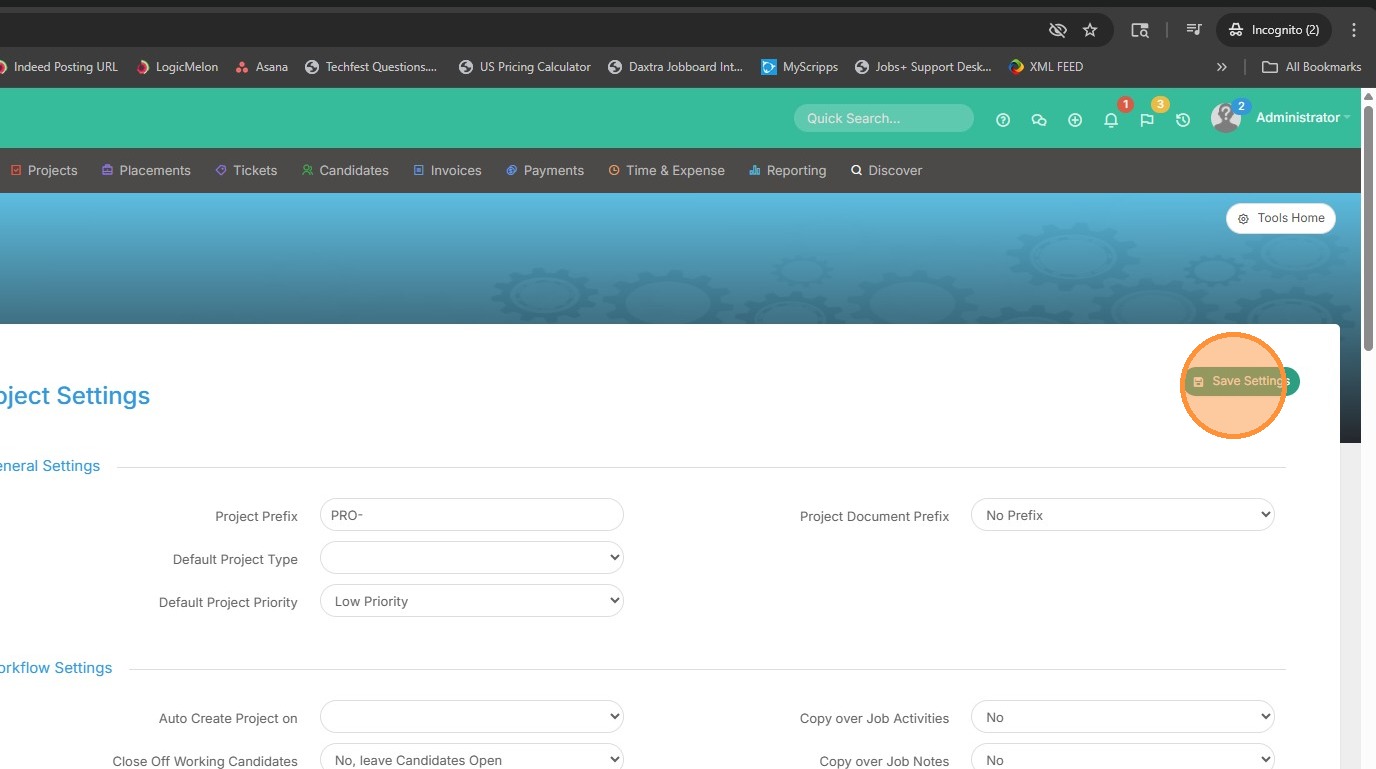Go to the Candidates menu

[x=345, y=171]
